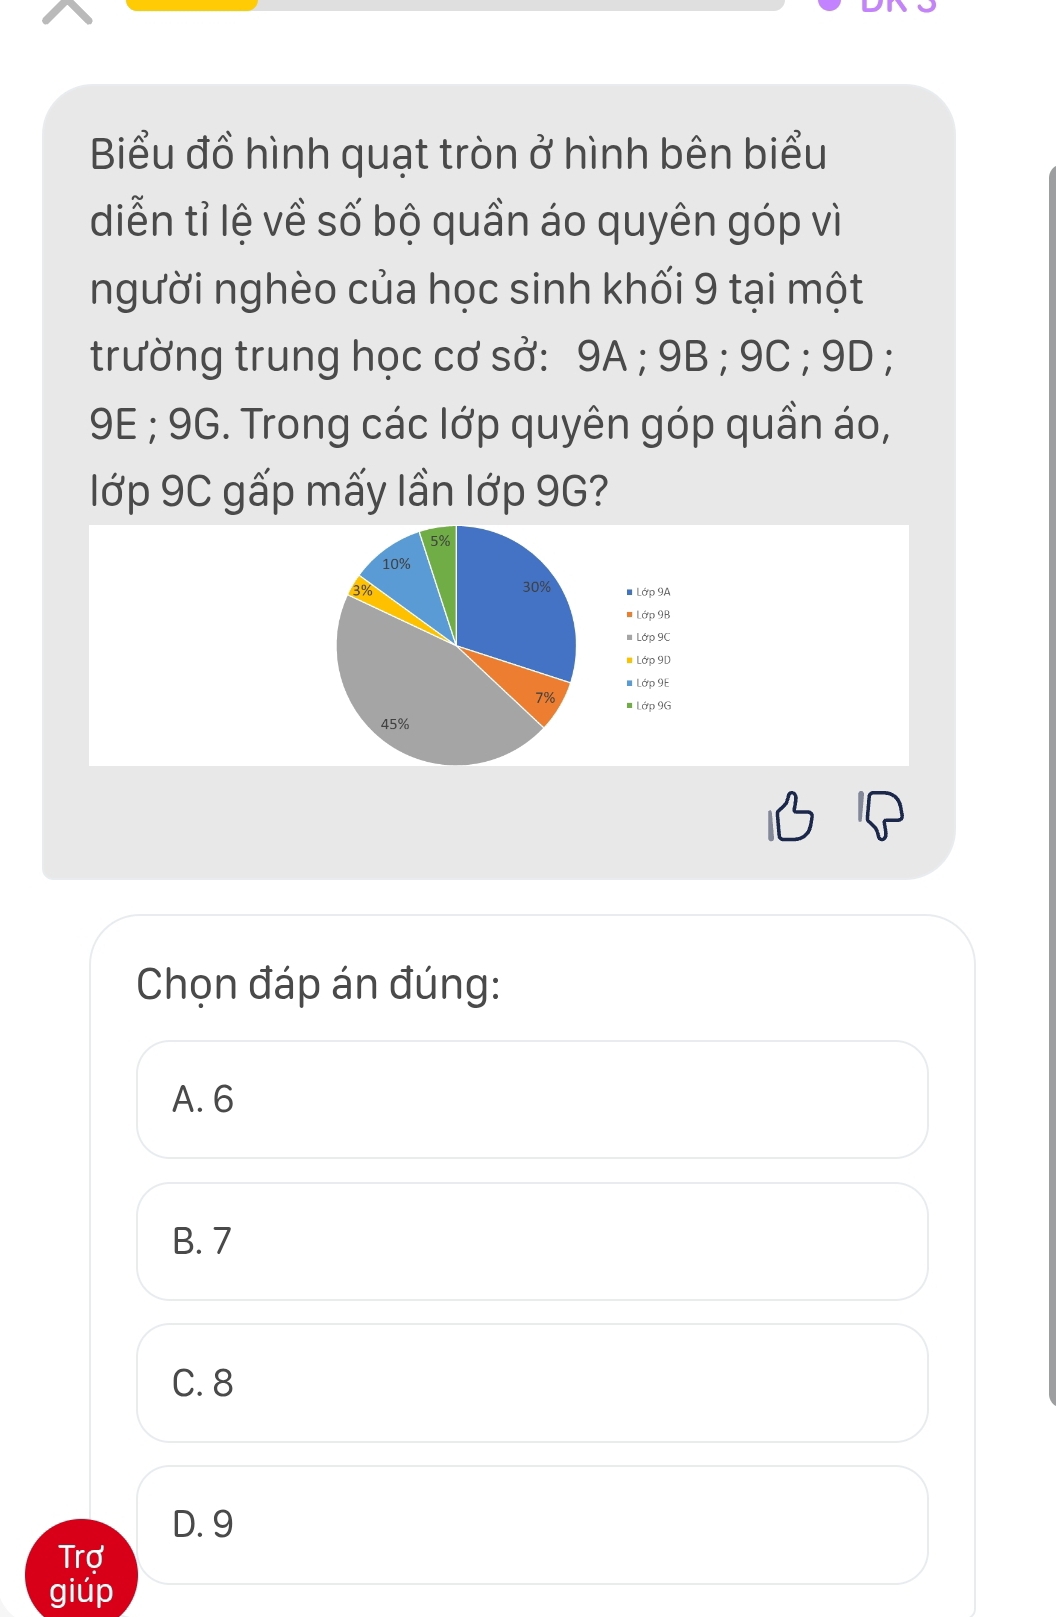Viewport: 1056px width, 1617px height.
Task: Click the thumbs up icon
Action: coord(791,817)
